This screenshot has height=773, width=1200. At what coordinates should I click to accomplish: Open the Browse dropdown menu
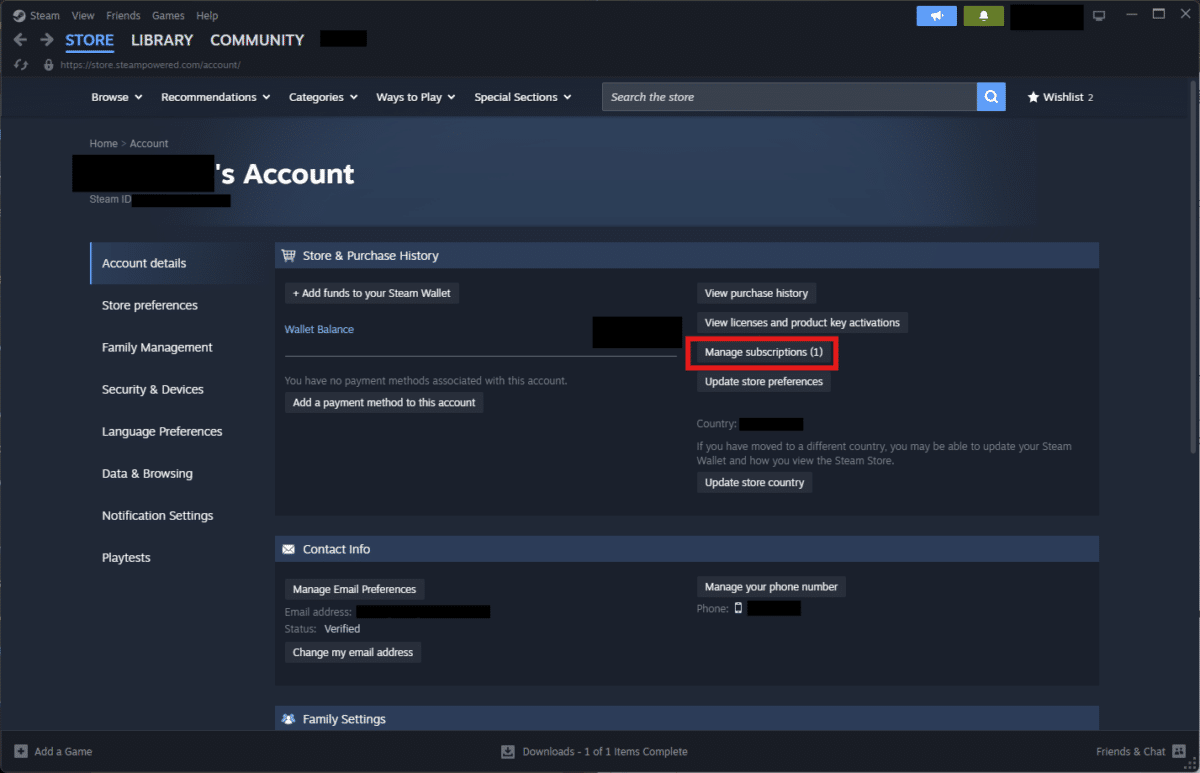coord(117,97)
